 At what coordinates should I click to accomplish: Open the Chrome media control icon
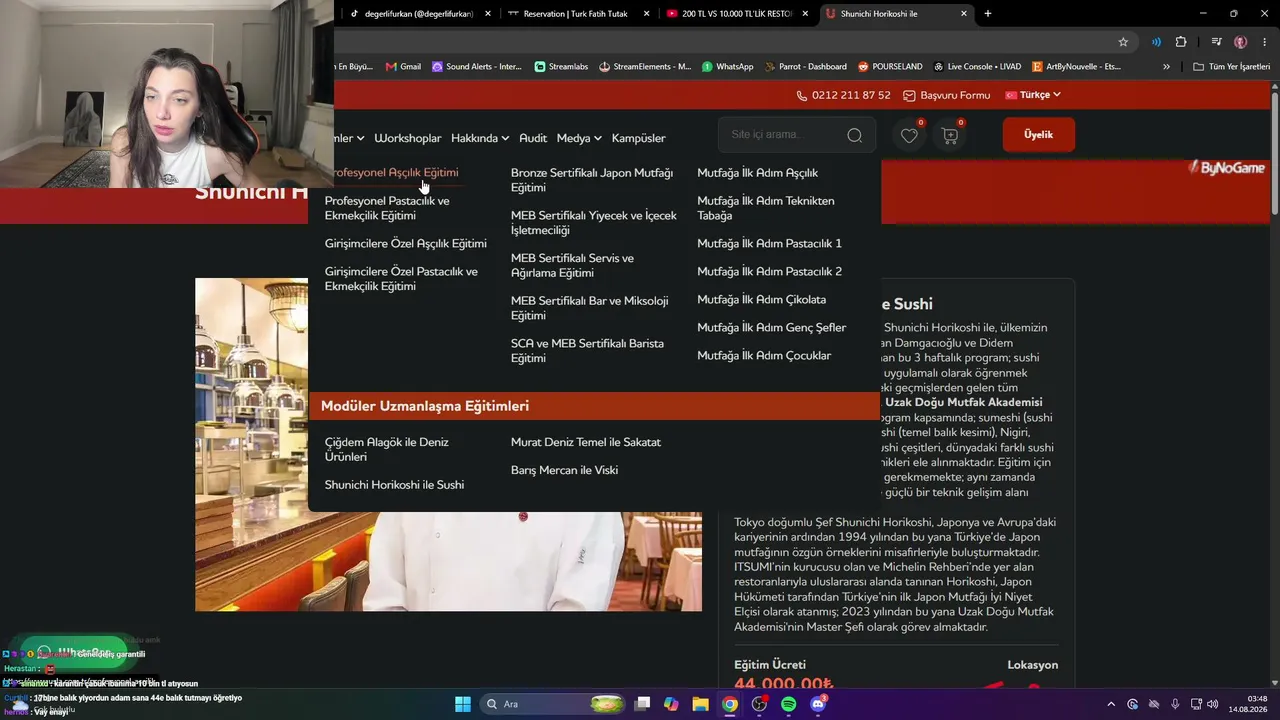coord(1216,42)
